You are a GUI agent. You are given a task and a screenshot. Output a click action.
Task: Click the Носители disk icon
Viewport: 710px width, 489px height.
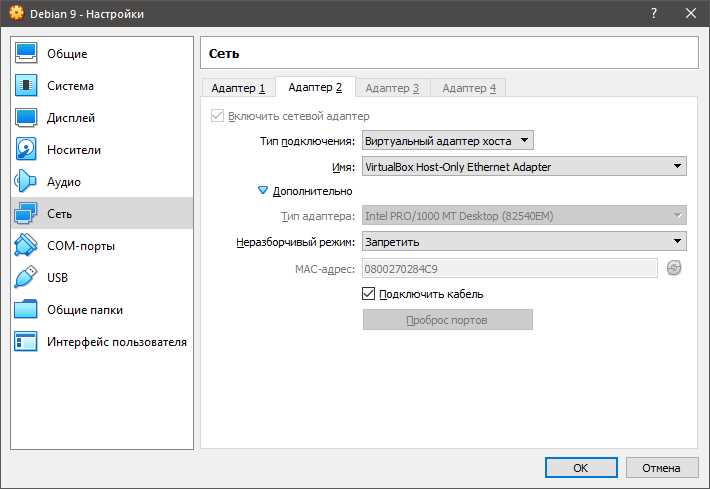(26, 149)
